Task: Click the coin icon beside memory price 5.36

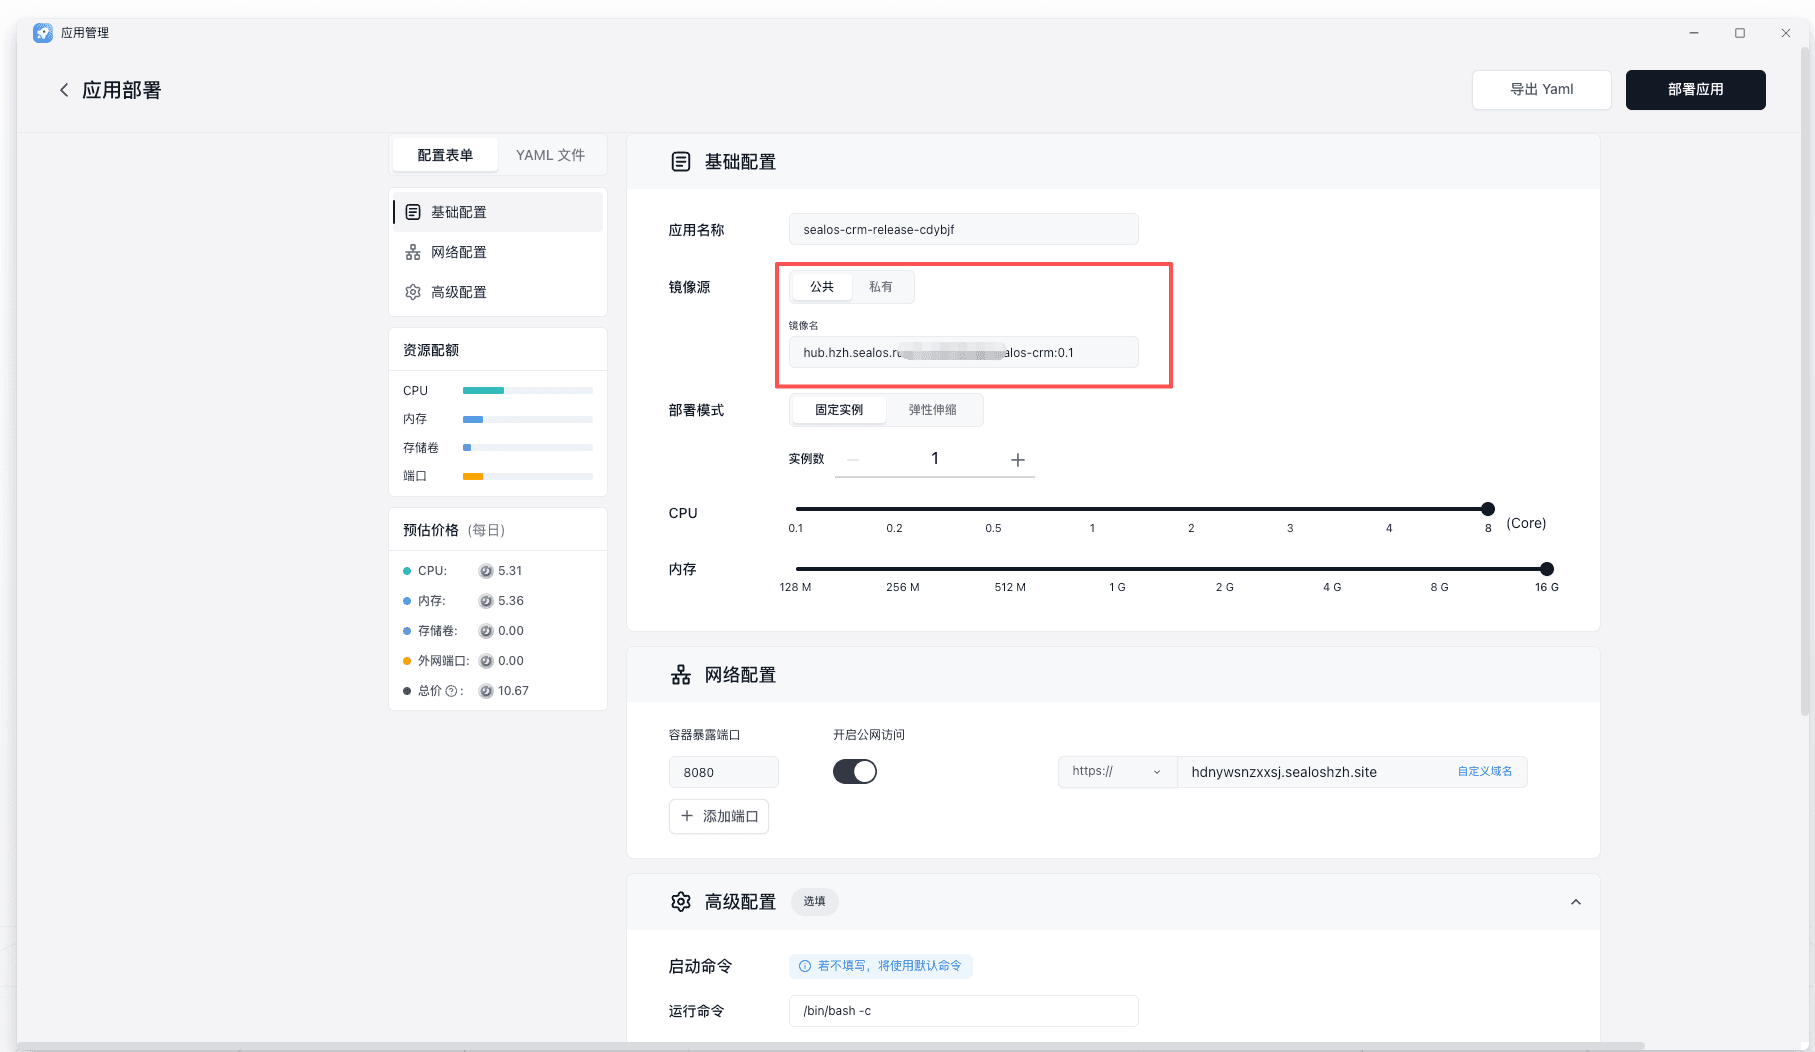Action: 486,601
